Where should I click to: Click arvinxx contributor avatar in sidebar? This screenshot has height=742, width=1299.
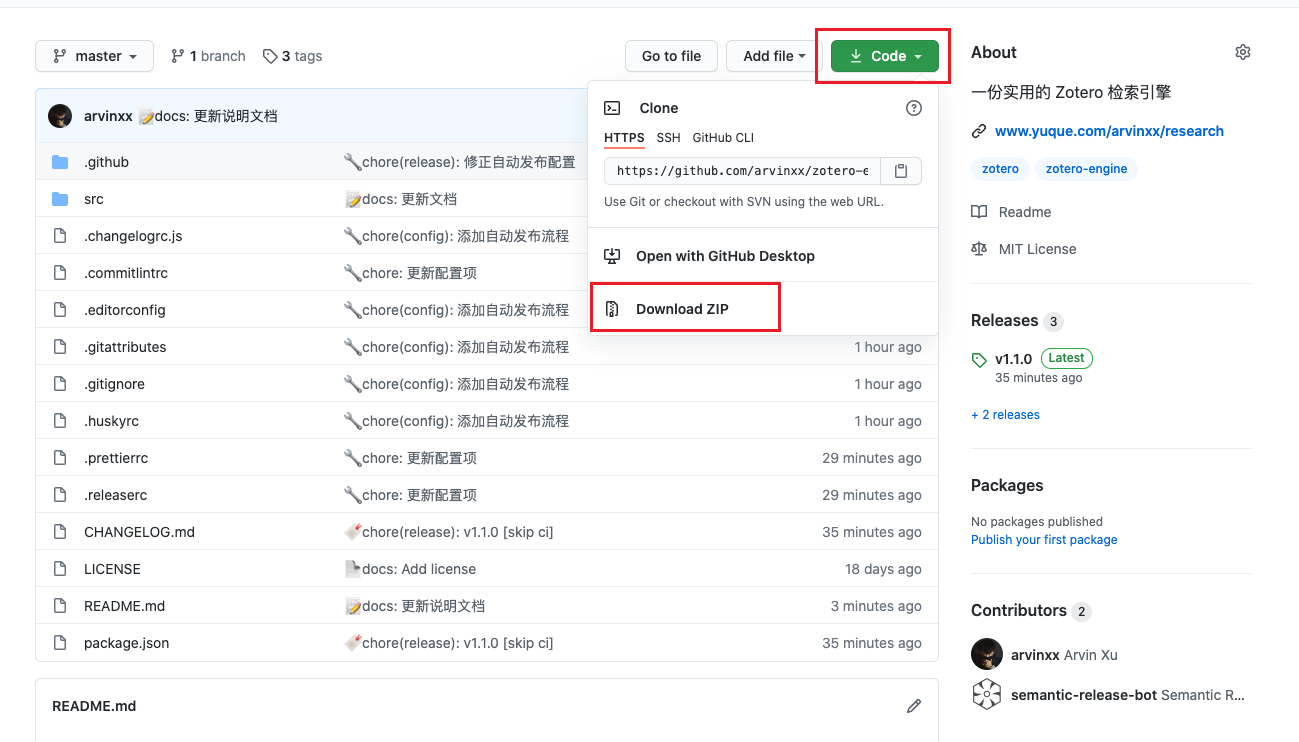point(987,654)
